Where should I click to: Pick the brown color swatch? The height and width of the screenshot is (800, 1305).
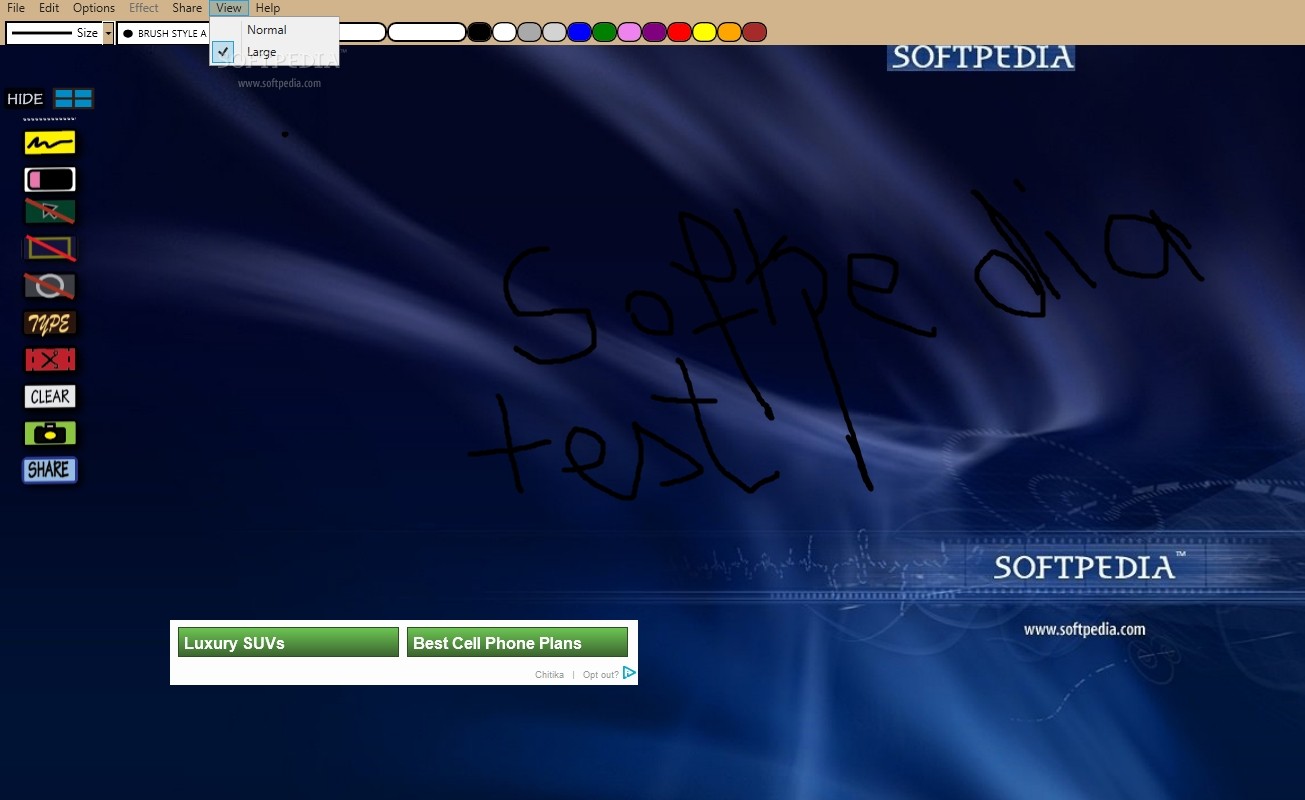(x=754, y=32)
